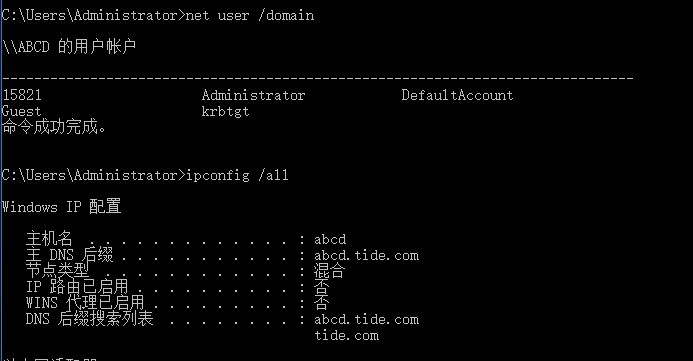Click the primary DNS suffix abcd.tide.com
The image size is (693, 361).
point(366,255)
